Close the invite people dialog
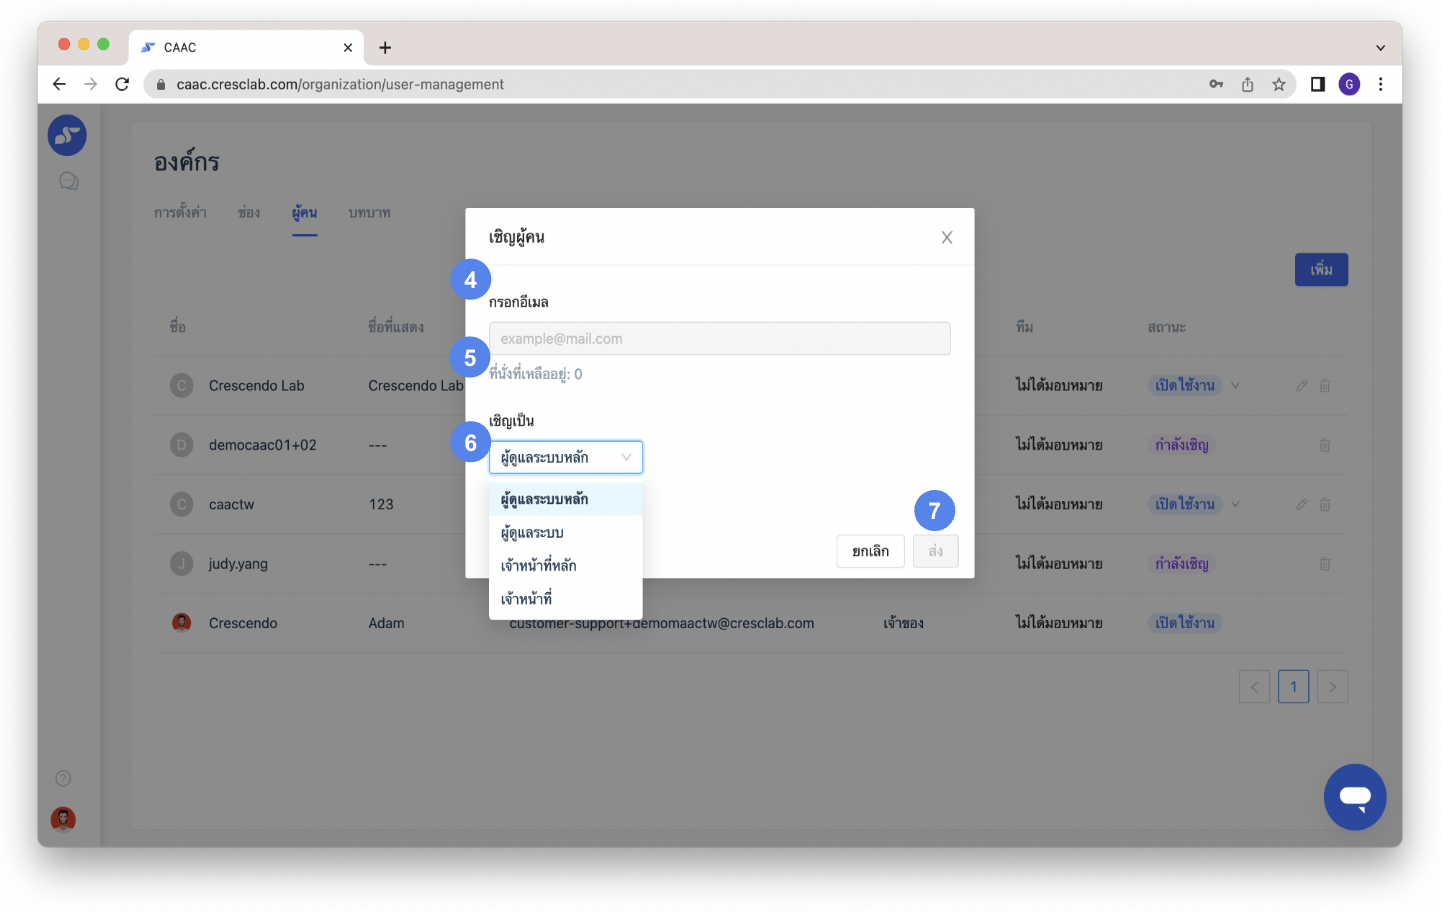The width and height of the screenshot is (1442, 912). (x=946, y=237)
